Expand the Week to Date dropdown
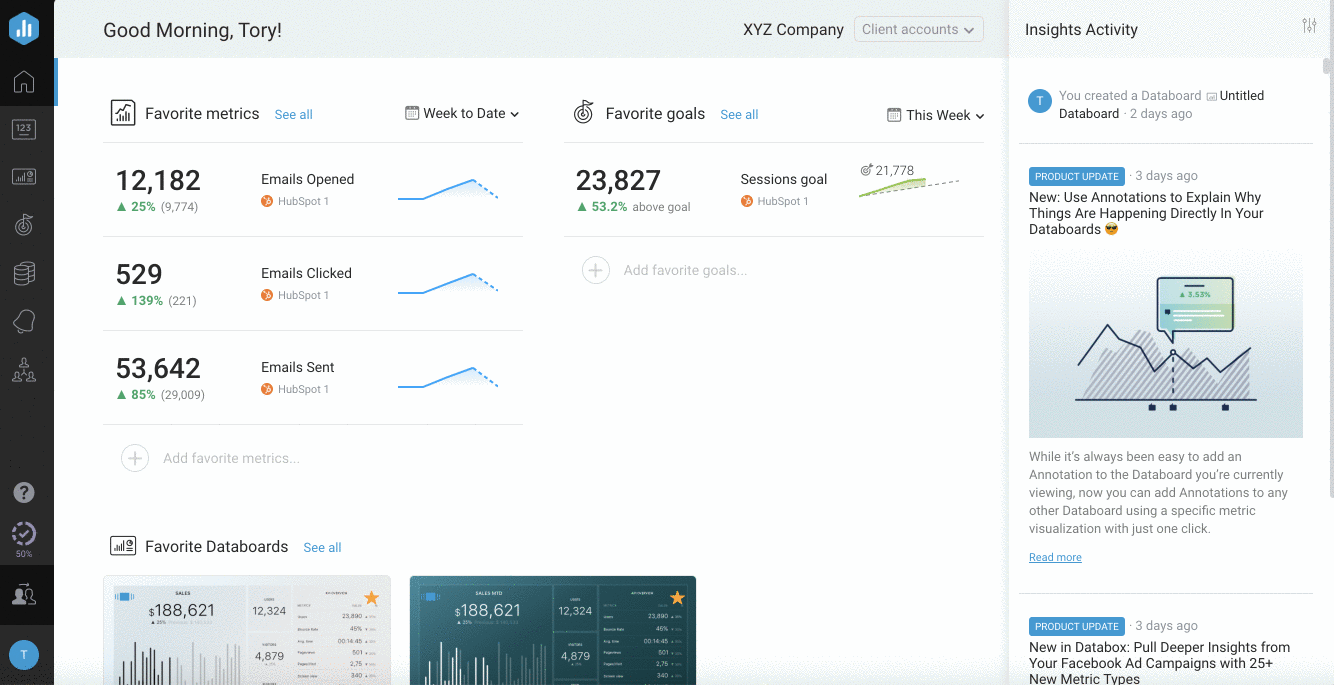The width and height of the screenshot is (1334, 685). coord(462,114)
